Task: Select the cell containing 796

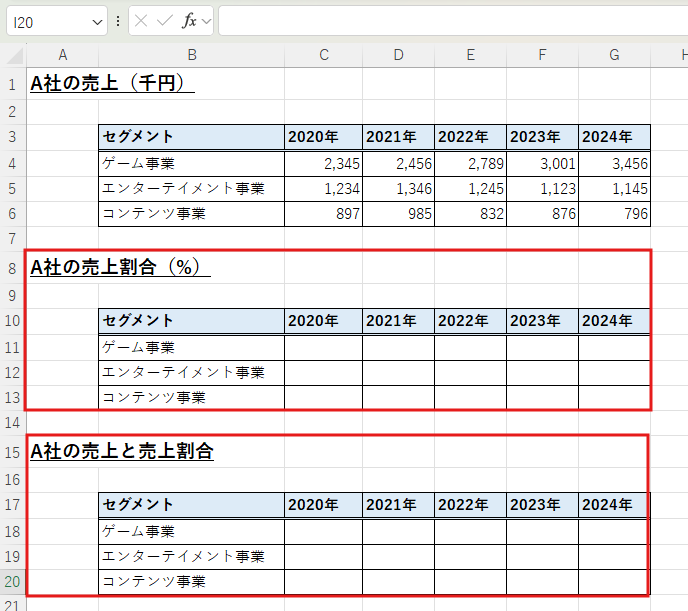Action: click(614, 213)
